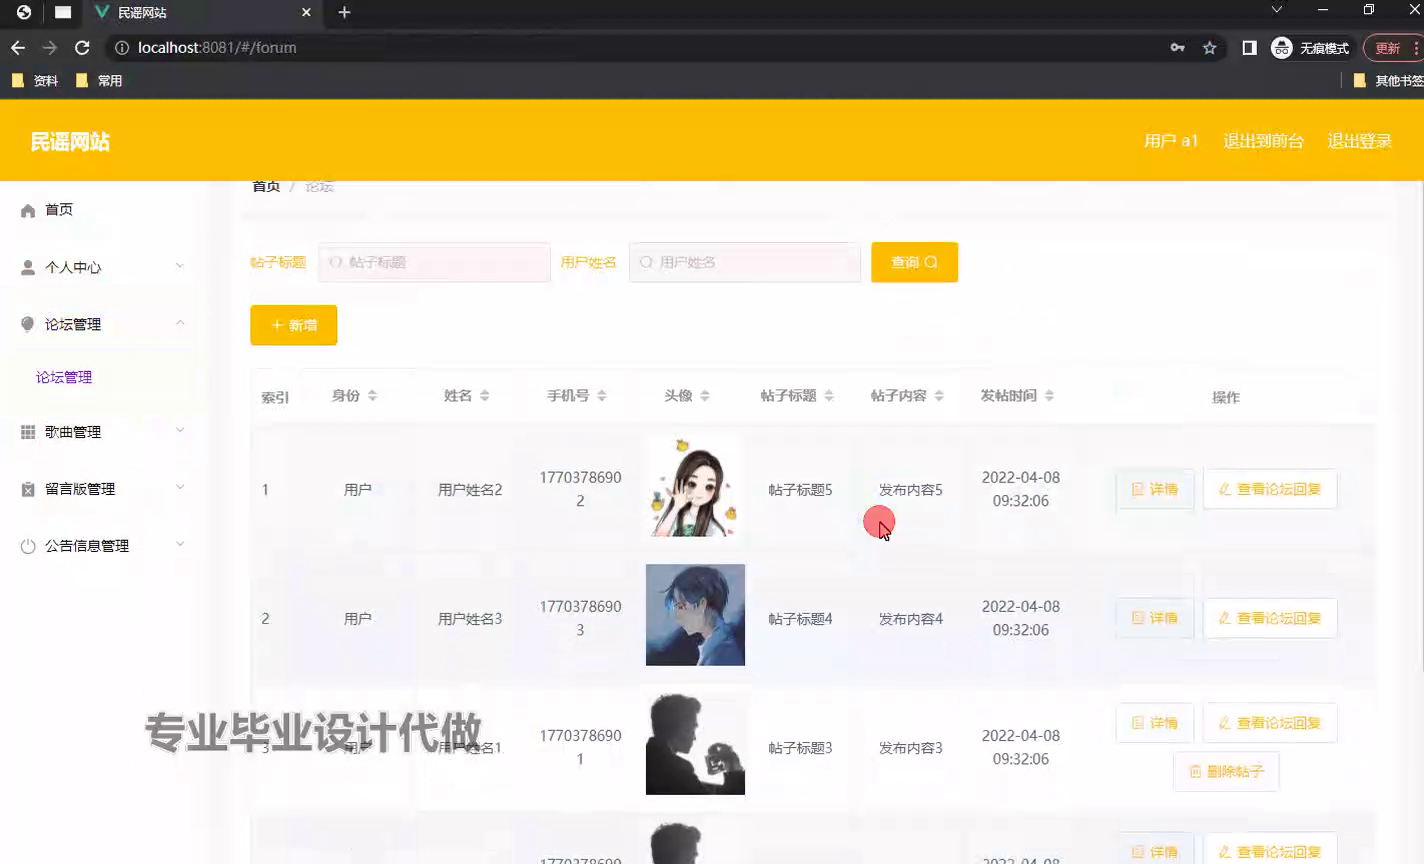1424x864 pixels.
Task: Click 查看论坛回复 for 帖子标题5
Action: tap(1270, 489)
